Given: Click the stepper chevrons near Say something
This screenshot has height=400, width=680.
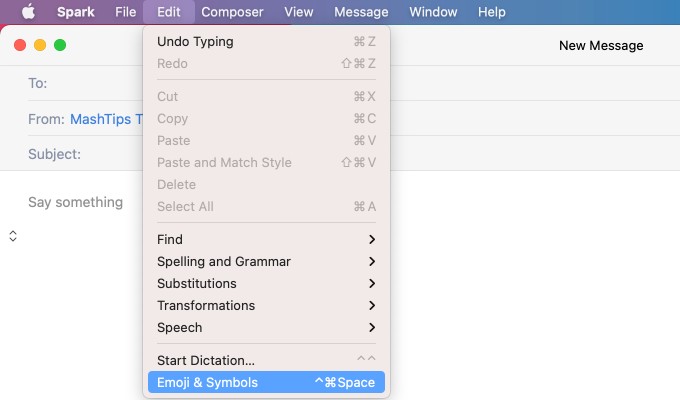Looking at the screenshot, I should click(13, 236).
